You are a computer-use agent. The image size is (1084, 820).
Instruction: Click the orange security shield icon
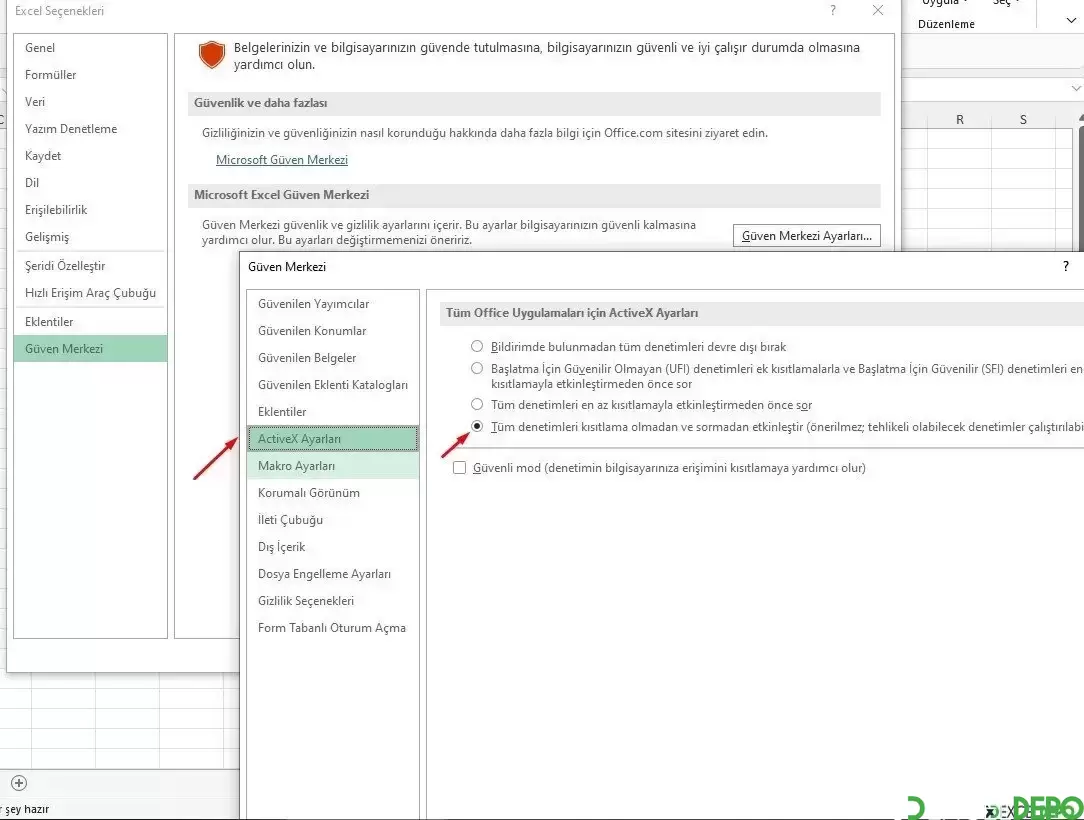point(212,55)
